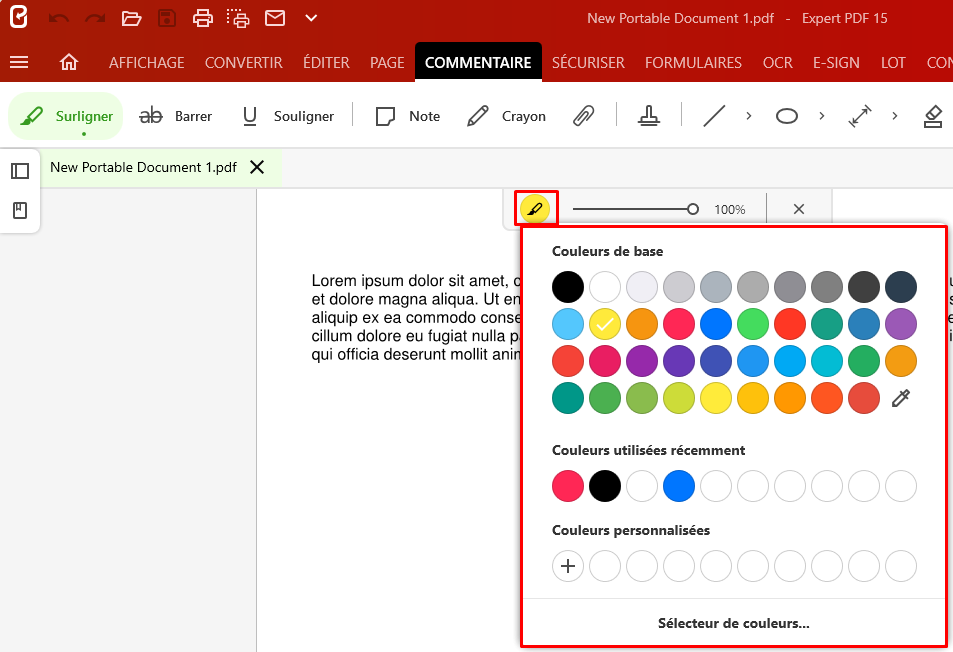Save the document using the diskette icon

(167, 18)
